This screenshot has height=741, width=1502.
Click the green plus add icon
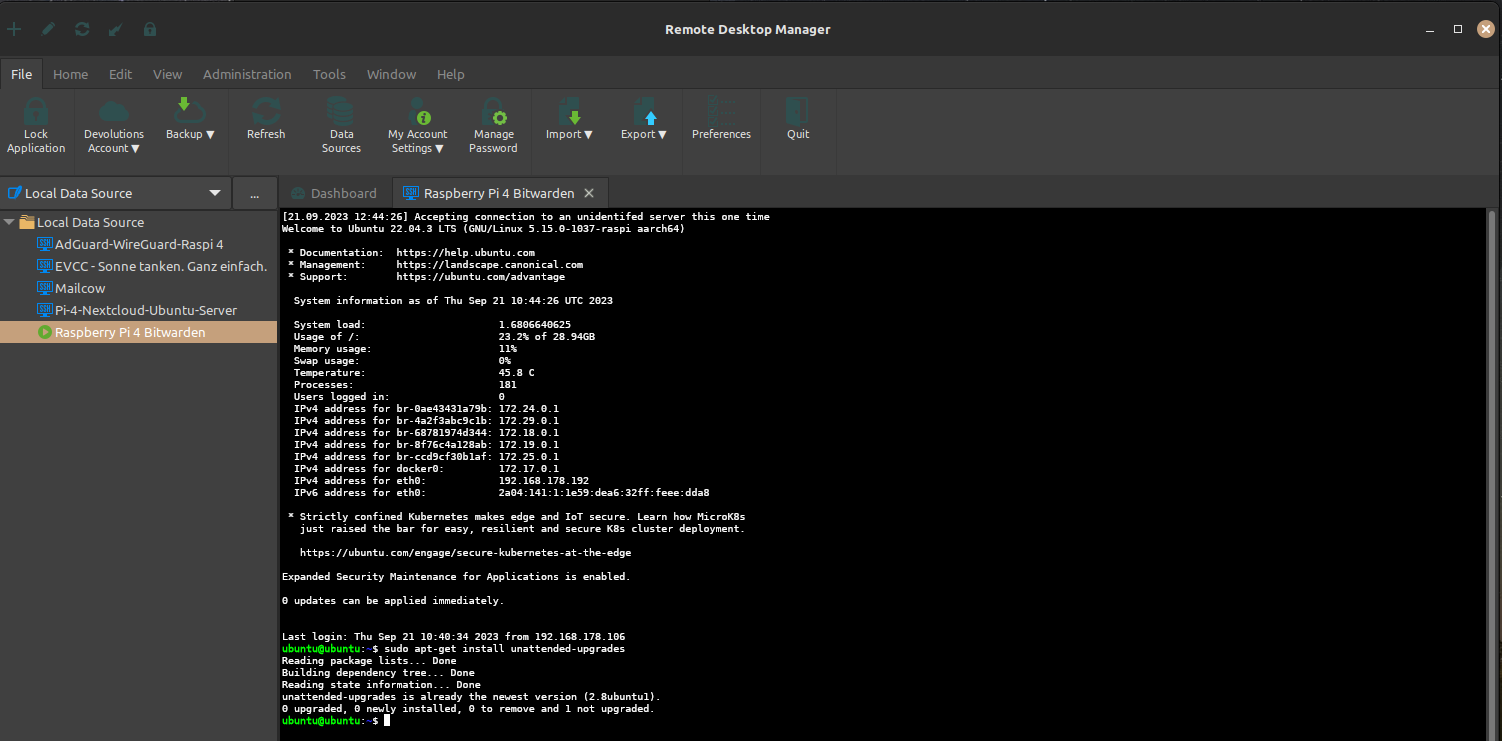tap(14, 29)
